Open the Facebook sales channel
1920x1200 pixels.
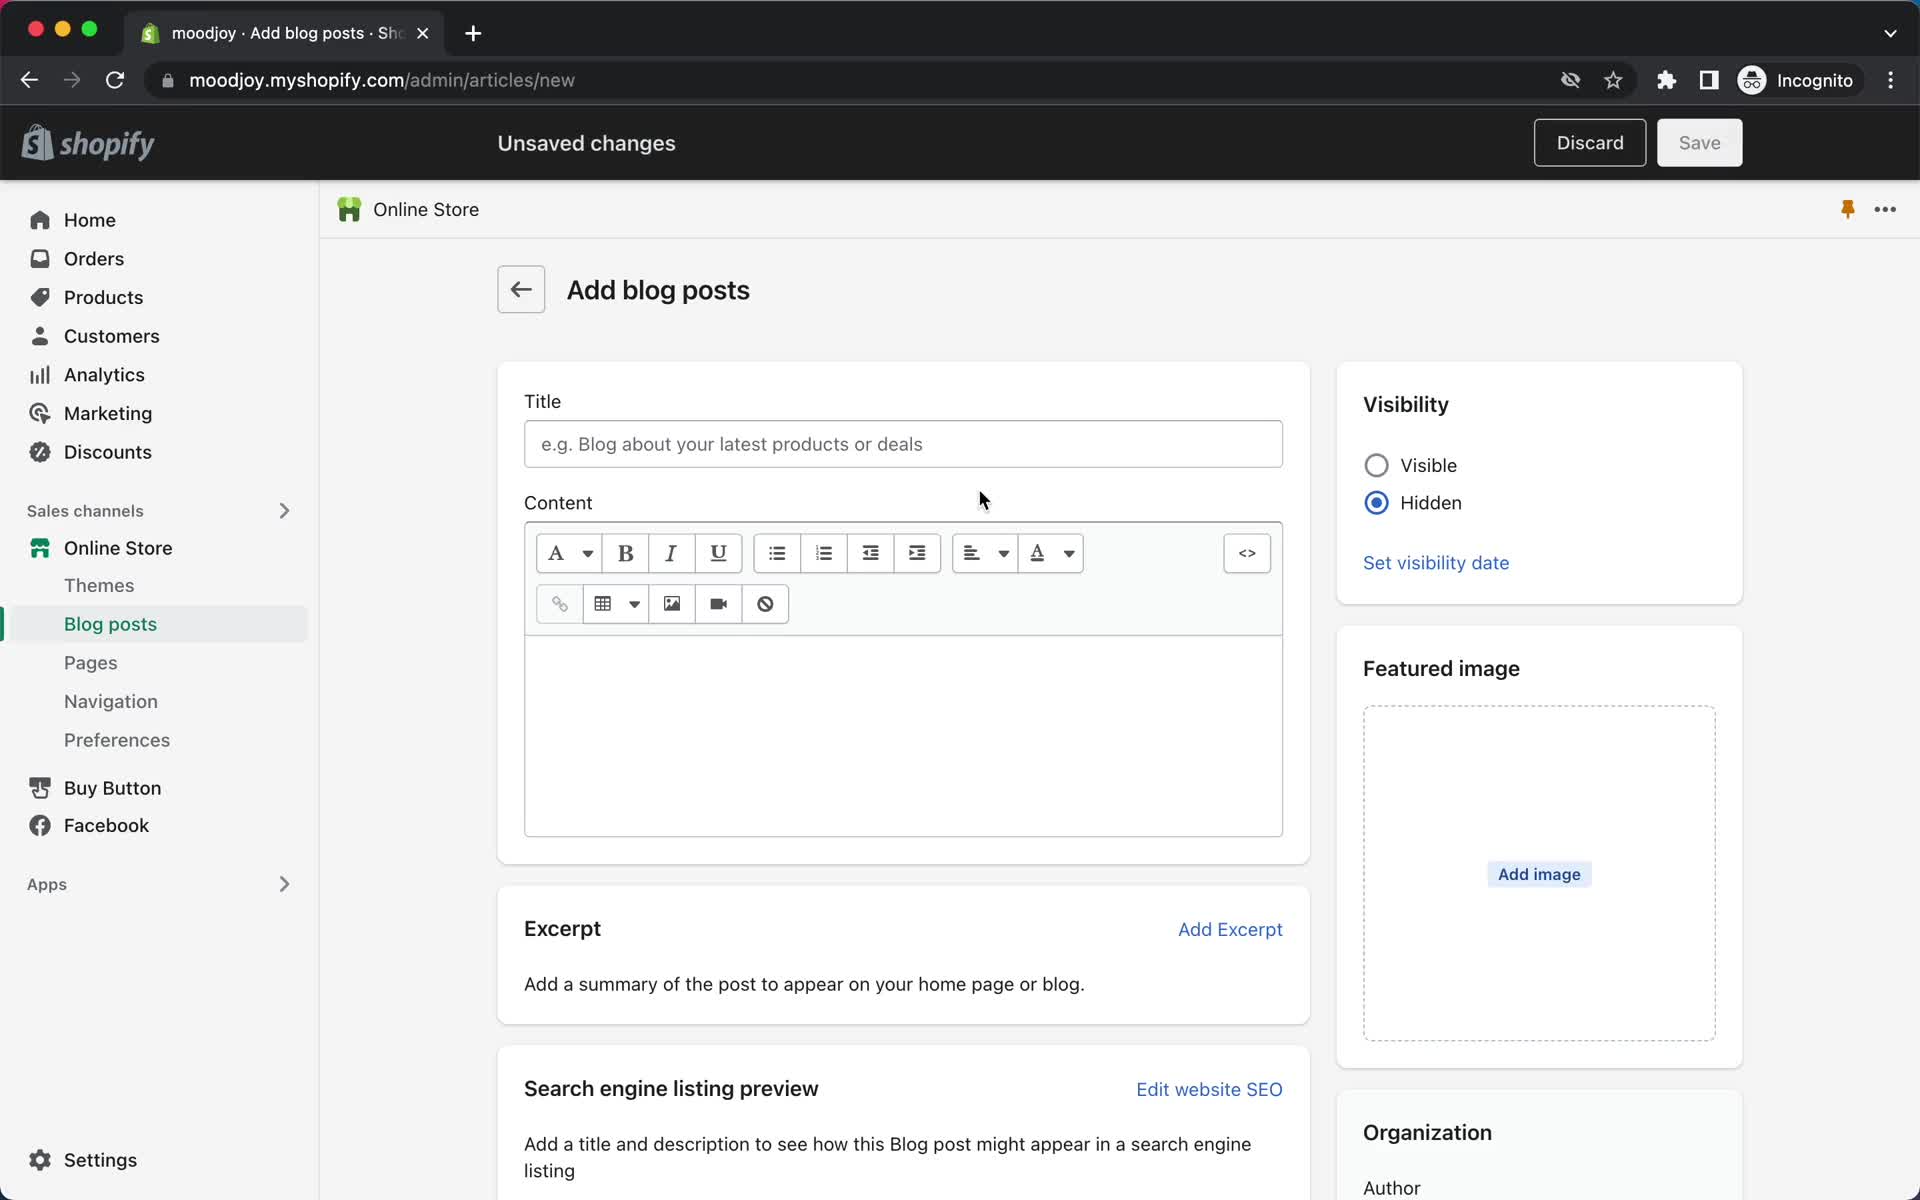(106, 826)
